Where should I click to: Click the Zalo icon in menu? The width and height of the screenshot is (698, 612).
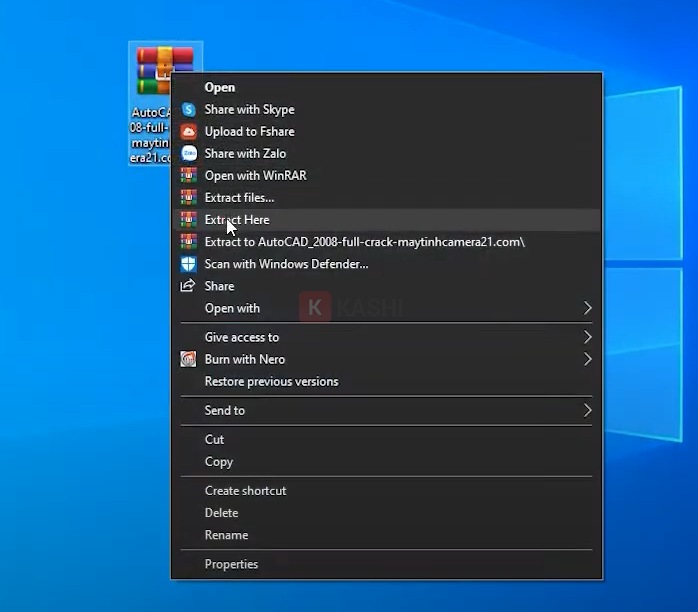(x=189, y=154)
